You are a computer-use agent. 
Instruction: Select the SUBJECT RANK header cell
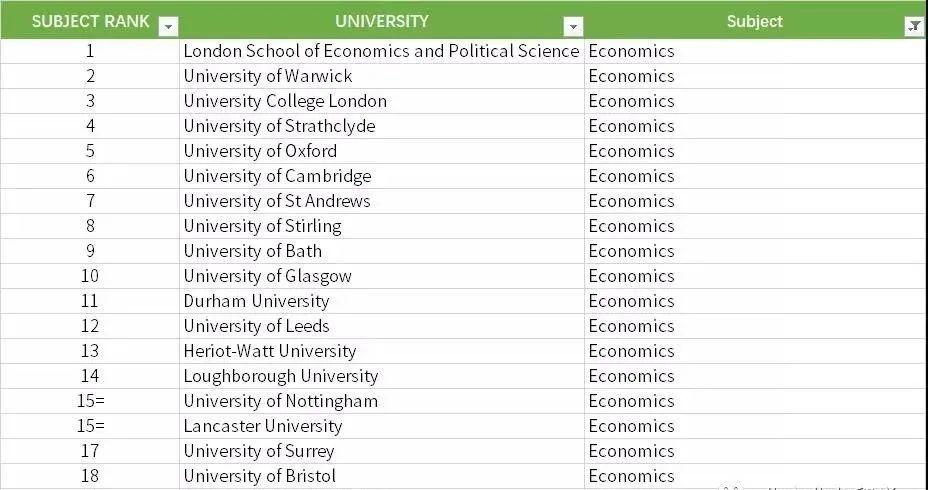(90, 20)
